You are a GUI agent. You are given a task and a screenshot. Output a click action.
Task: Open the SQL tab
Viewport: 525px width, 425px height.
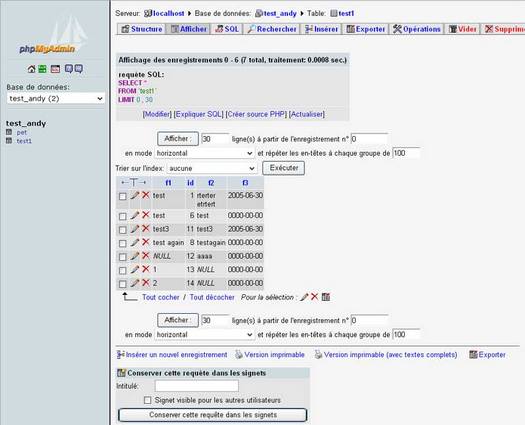(227, 29)
